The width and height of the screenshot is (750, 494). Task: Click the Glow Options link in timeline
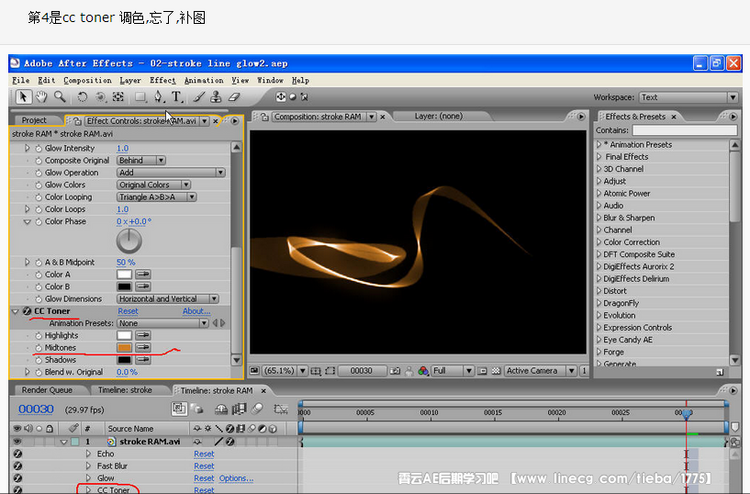(236, 478)
